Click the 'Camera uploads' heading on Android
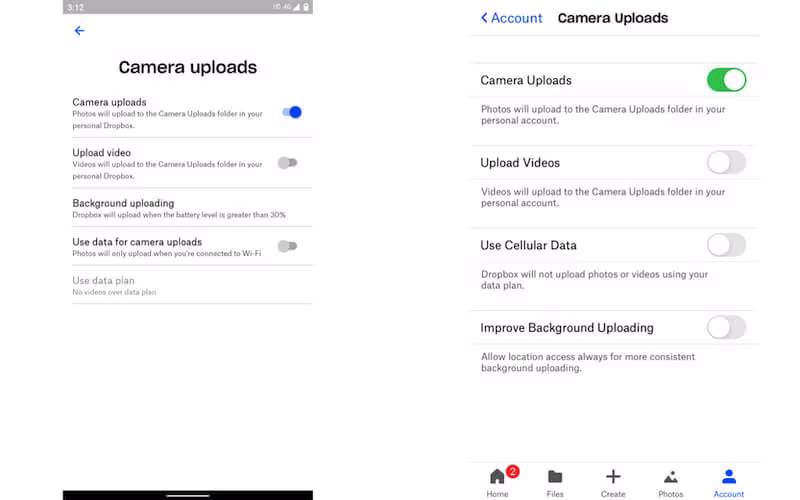800x500 pixels. point(188,67)
